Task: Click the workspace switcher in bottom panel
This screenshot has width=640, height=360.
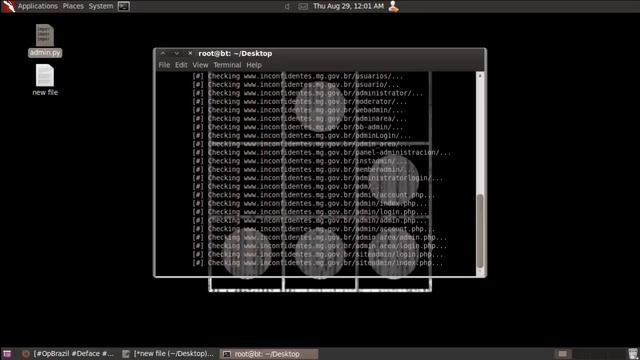Action: coord(562,354)
